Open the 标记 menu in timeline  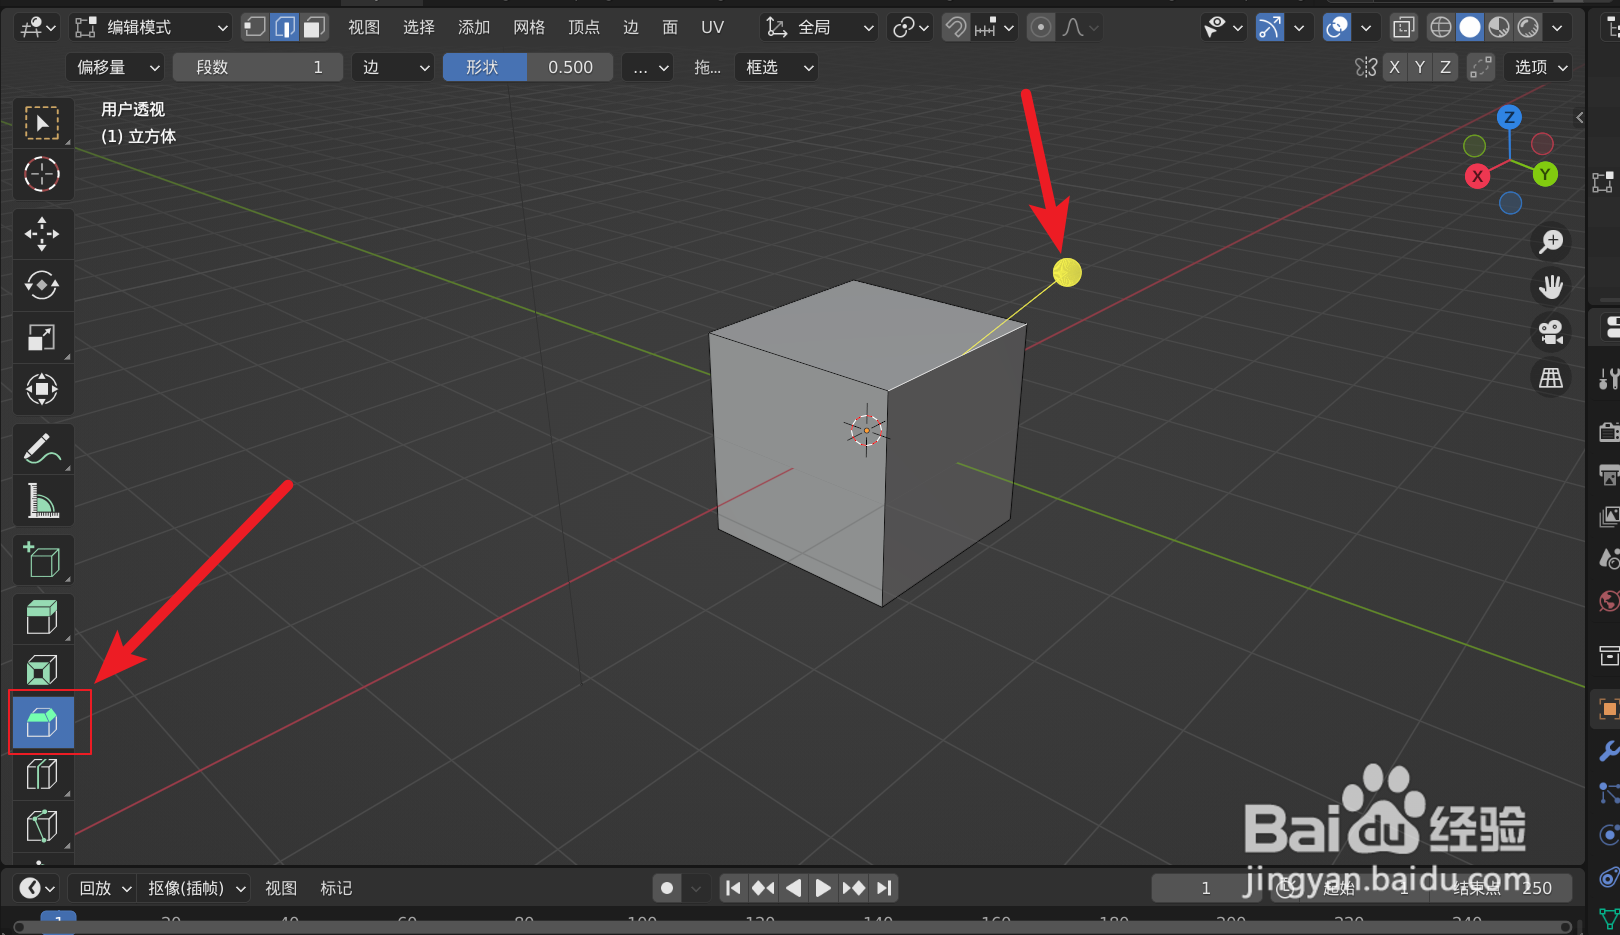pyautogui.click(x=336, y=888)
